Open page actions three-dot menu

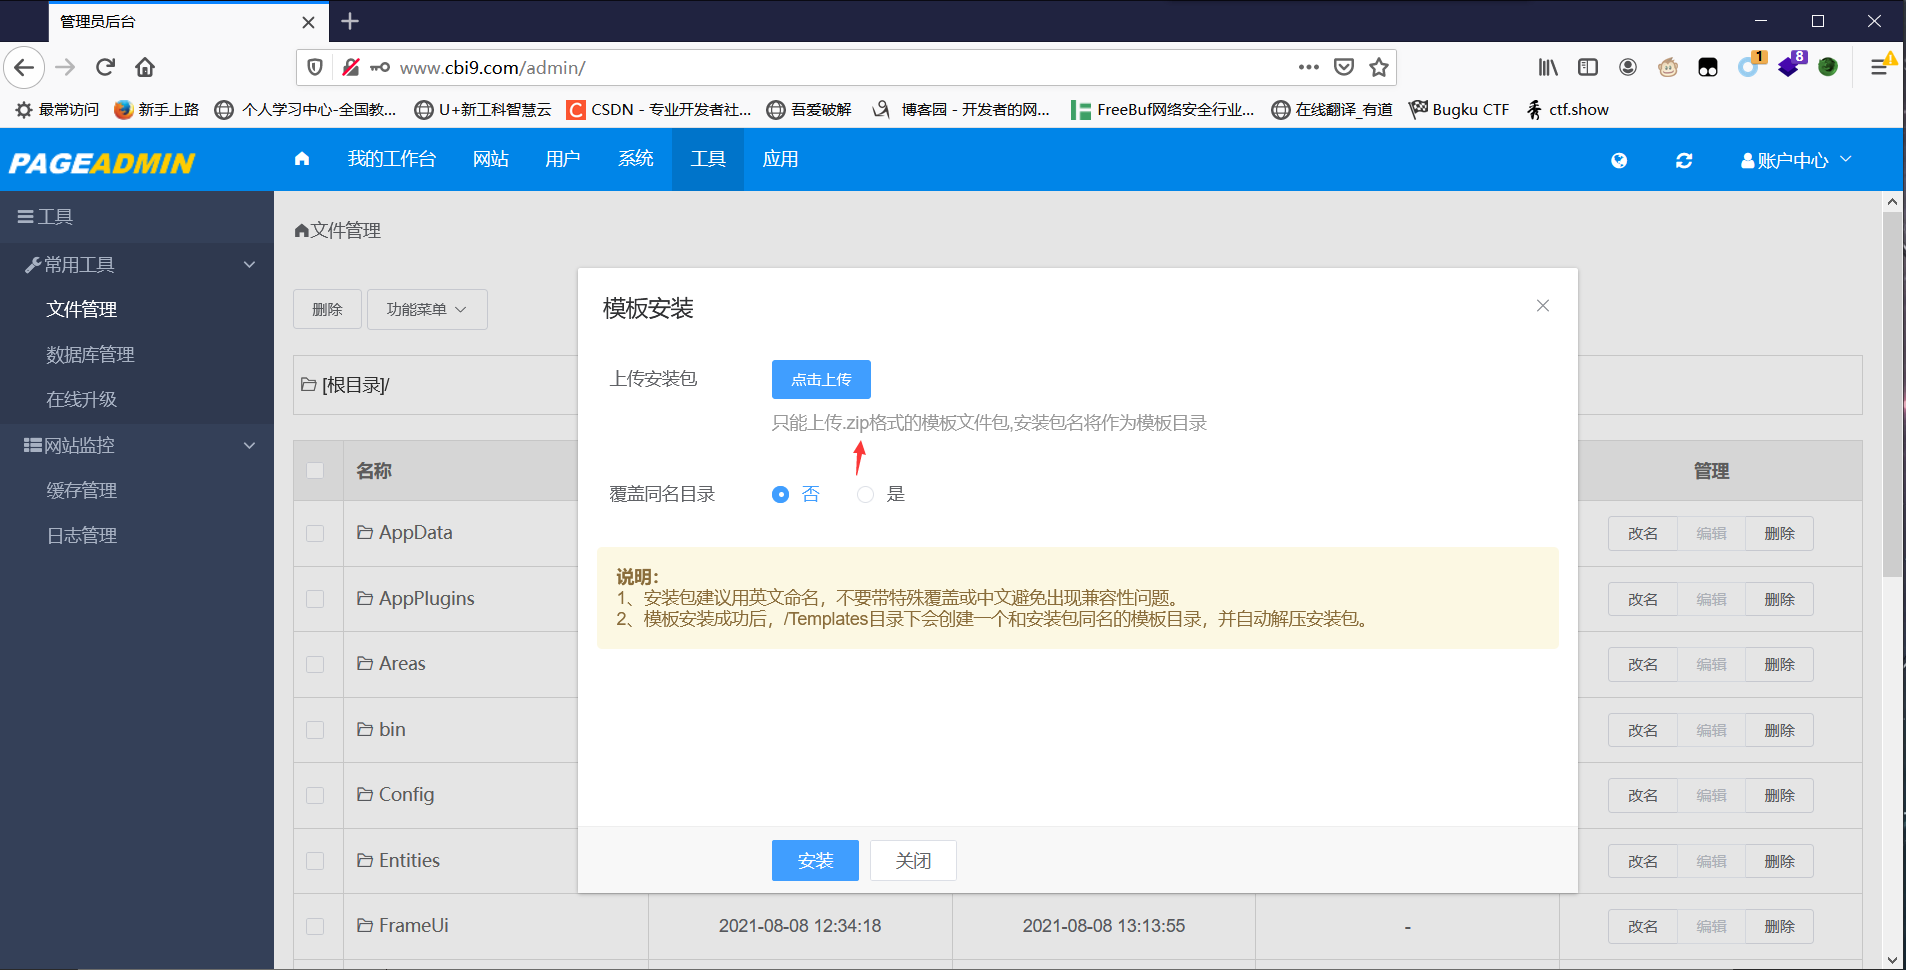click(1308, 67)
